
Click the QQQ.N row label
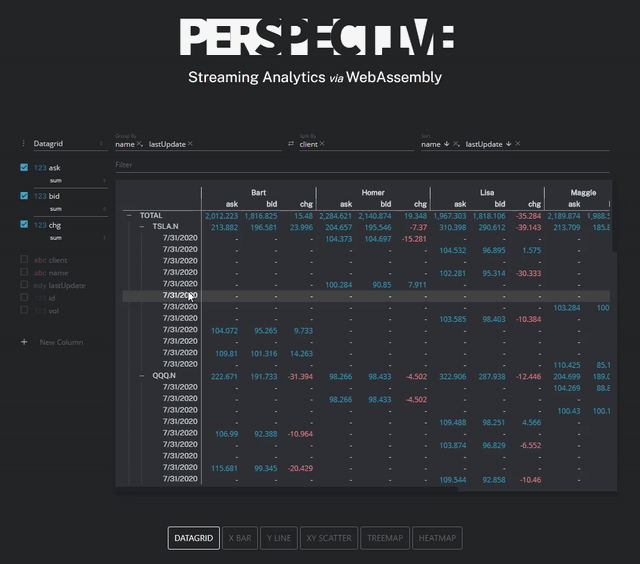coord(164,375)
